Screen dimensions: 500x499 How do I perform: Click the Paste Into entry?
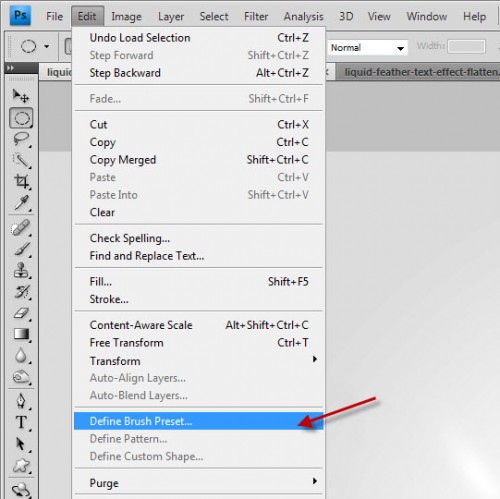(198, 195)
